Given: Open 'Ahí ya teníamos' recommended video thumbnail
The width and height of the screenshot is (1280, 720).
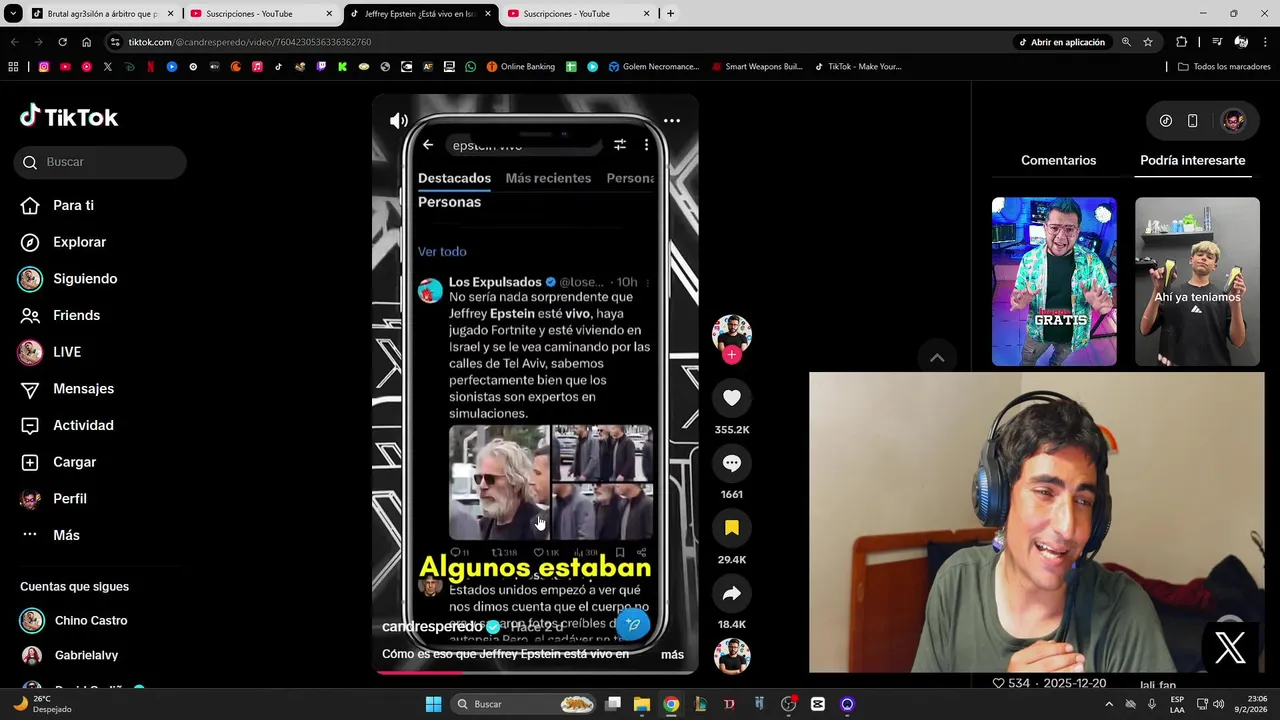Looking at the screenshot, I should click(1197, 281).
